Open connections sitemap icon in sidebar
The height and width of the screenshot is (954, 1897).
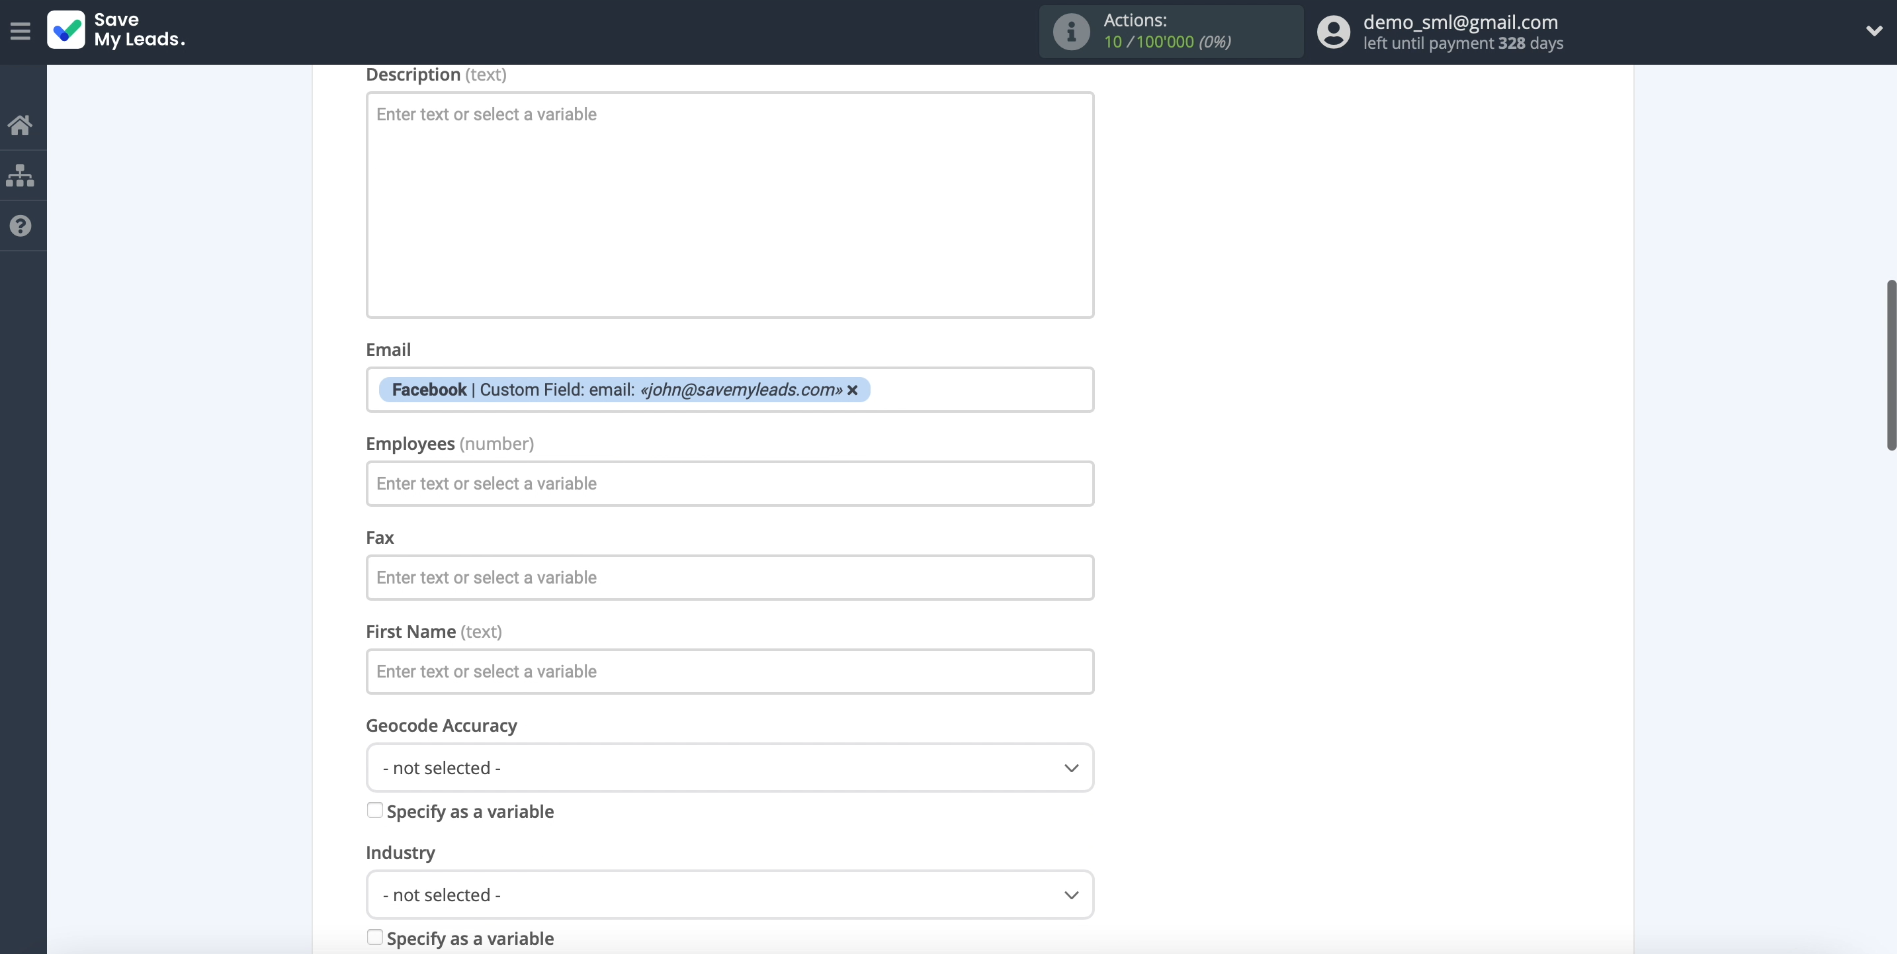pos(20,176)
